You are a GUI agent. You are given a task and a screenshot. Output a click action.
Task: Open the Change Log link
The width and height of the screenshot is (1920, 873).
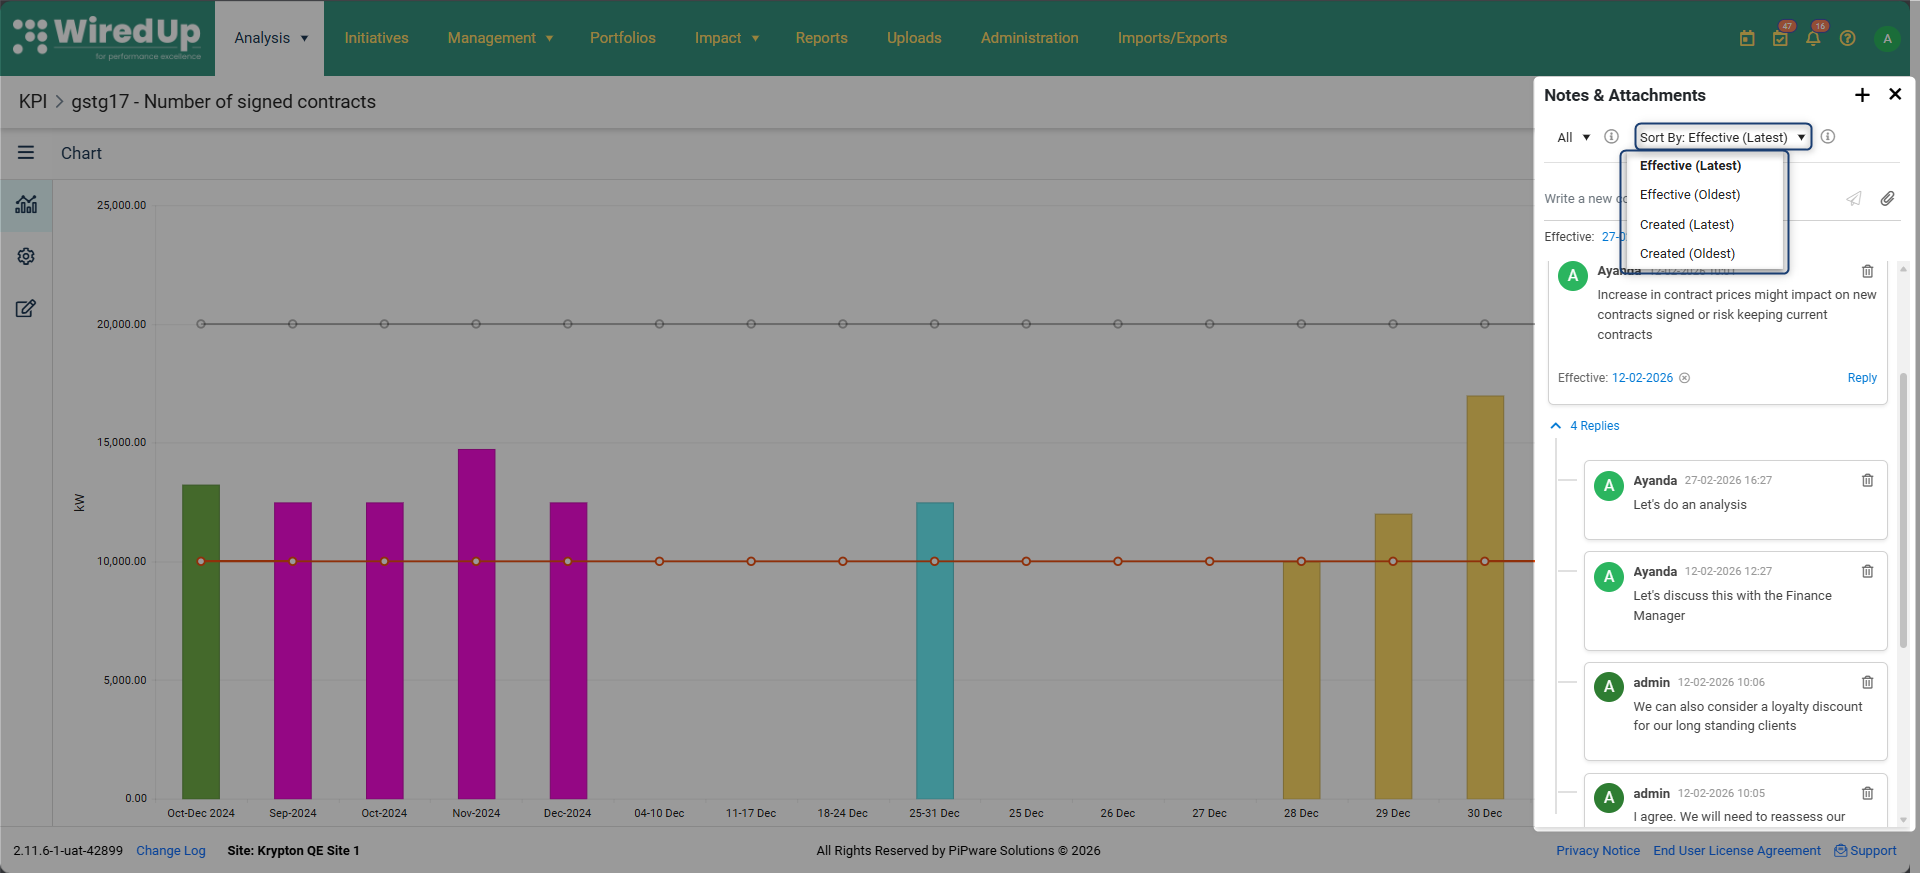click(171, 851)
